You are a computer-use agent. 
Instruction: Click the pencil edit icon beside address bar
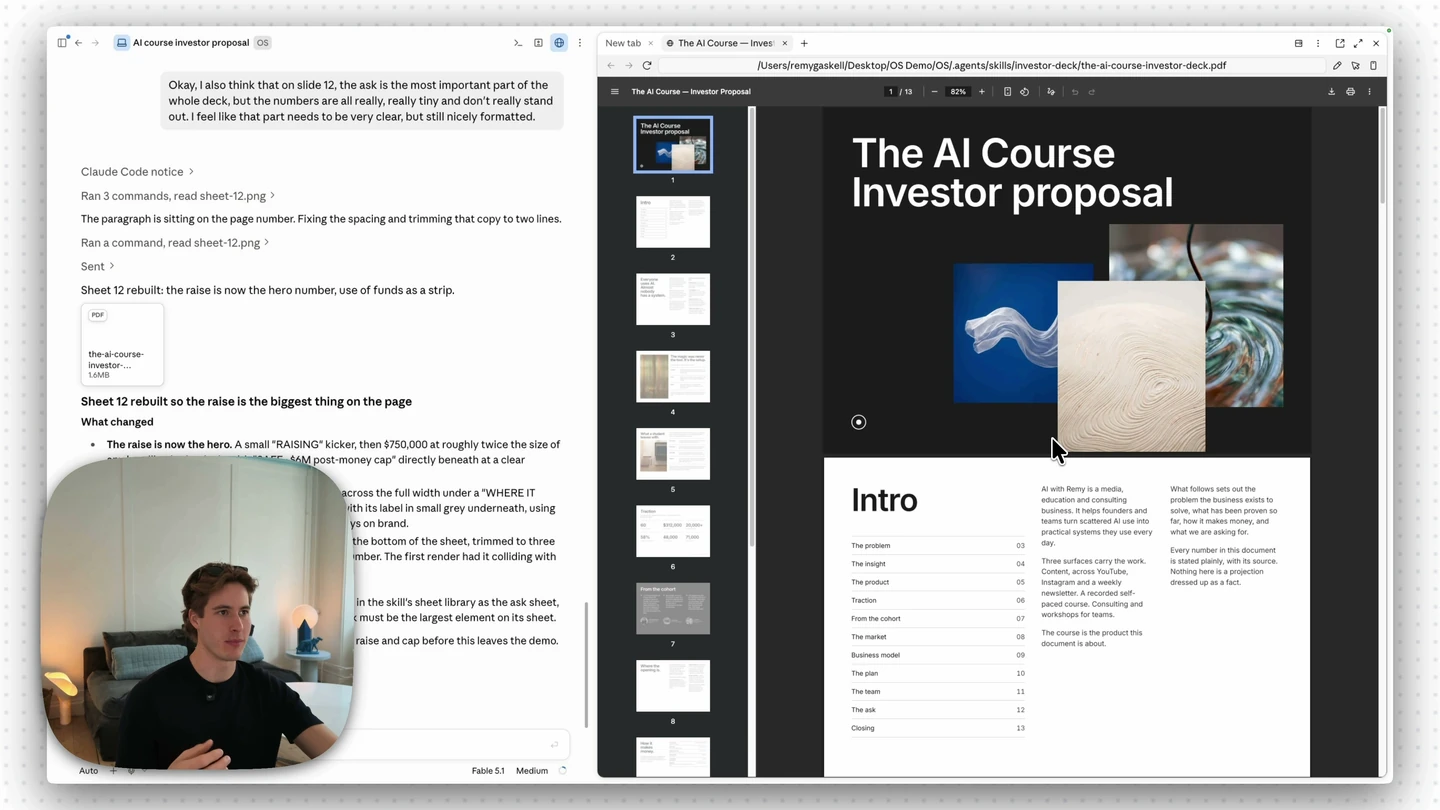point(1337,66)
